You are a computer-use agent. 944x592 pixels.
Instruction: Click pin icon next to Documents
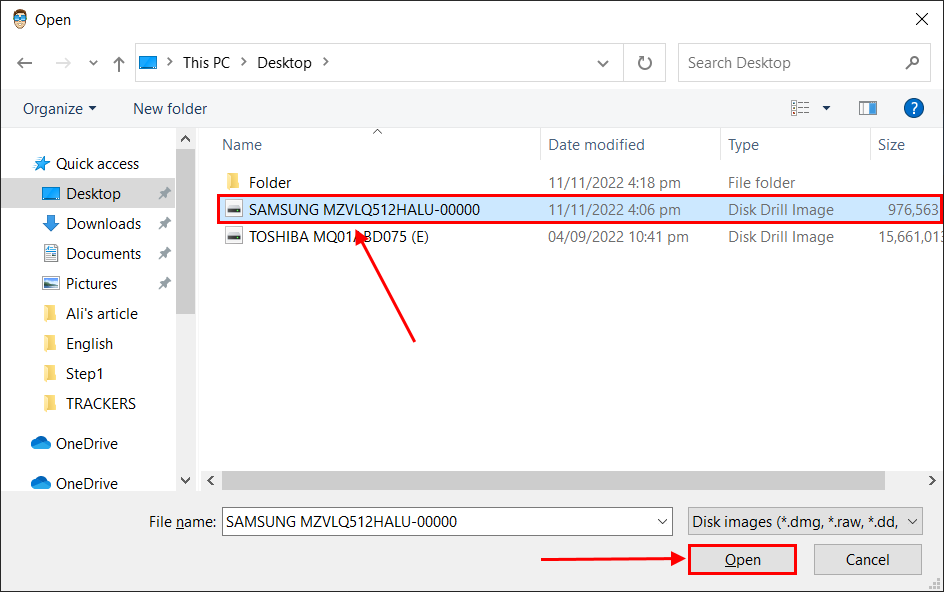tap(164, 253)
